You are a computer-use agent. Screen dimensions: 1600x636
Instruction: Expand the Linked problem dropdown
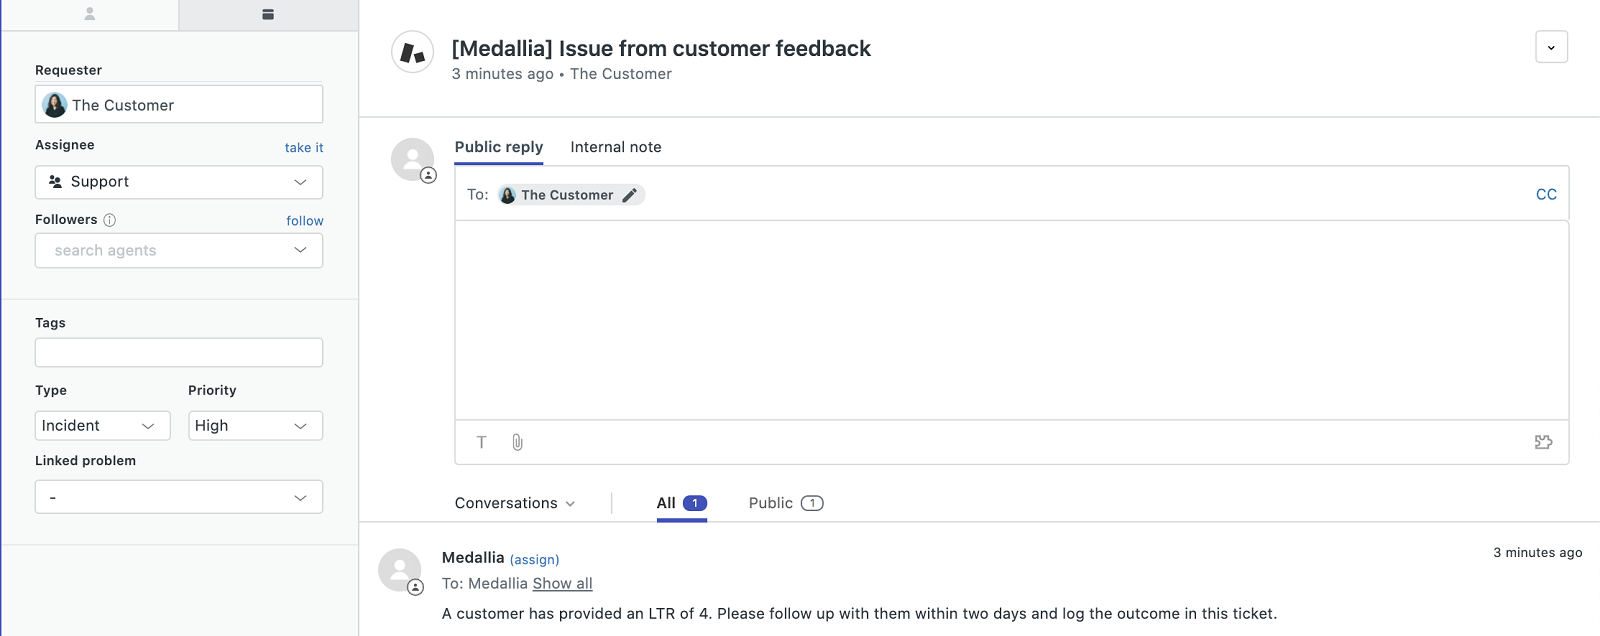[179, 497]
